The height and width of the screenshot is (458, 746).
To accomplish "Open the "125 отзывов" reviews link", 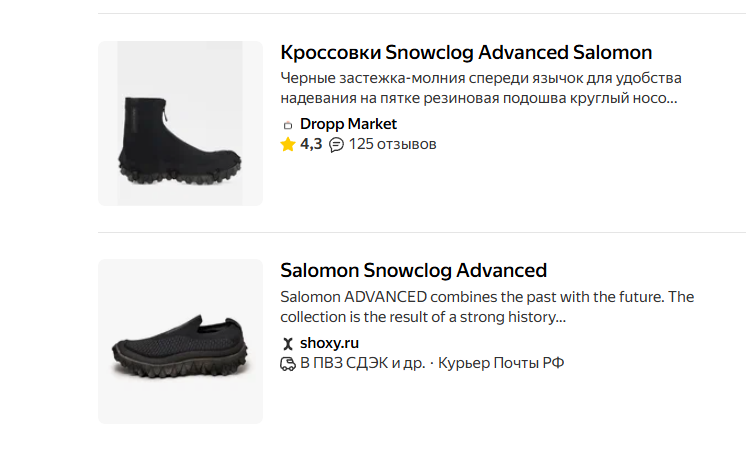I will pyautogui.click(x=392, y=144).
